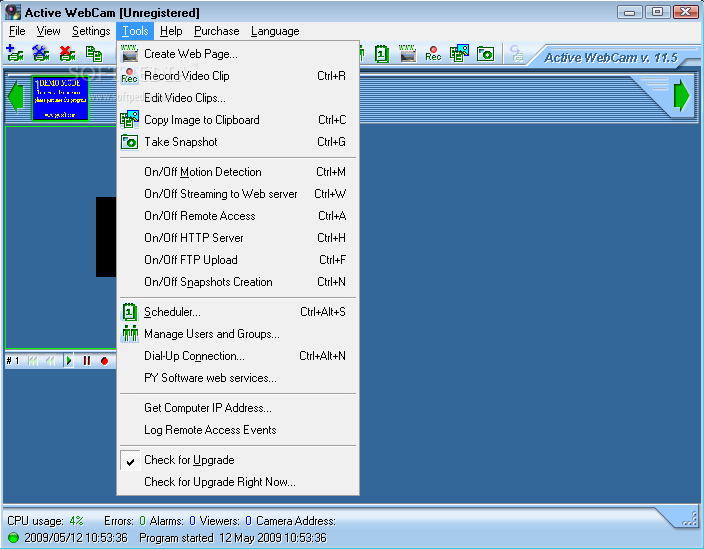Select the DEMO MODE camera thumbnail
Image resolution: width=704 pixels, height=549 pixels.
pos(60,98)
